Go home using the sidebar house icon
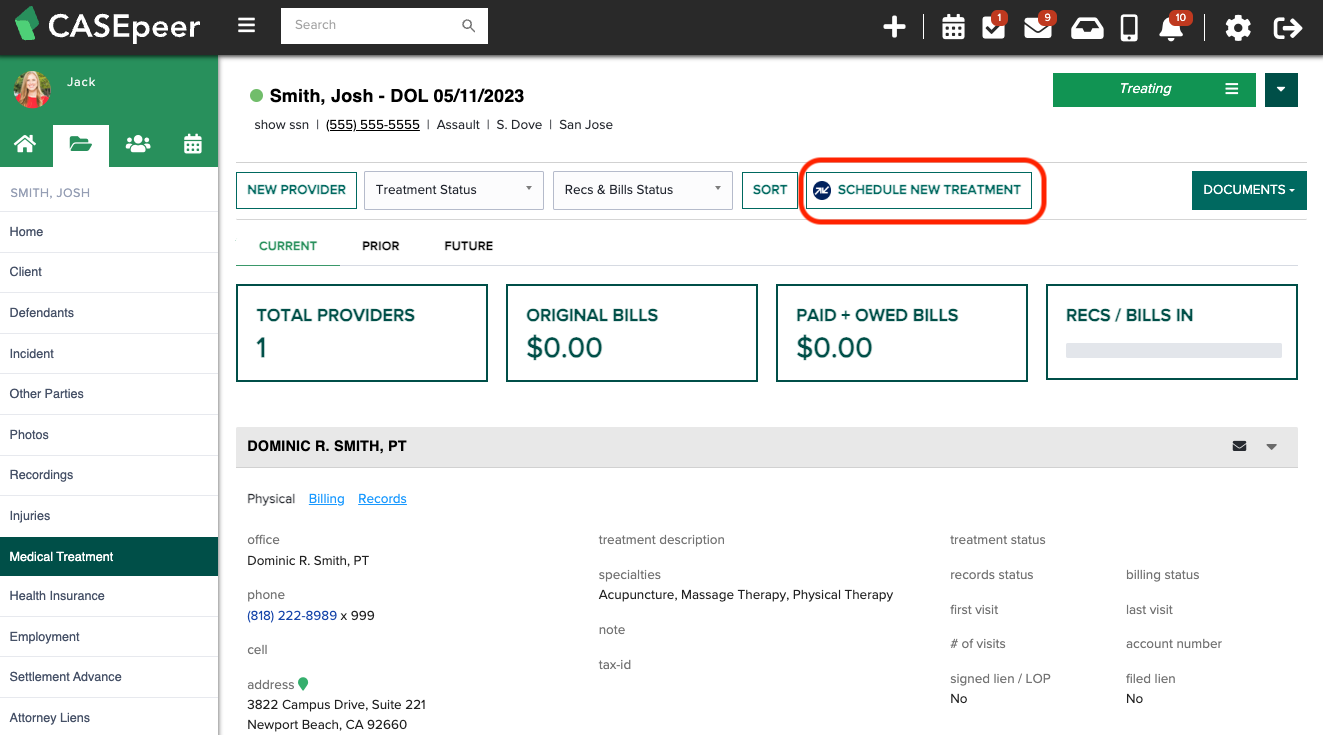1323x735 pixels. click(25, 144)
